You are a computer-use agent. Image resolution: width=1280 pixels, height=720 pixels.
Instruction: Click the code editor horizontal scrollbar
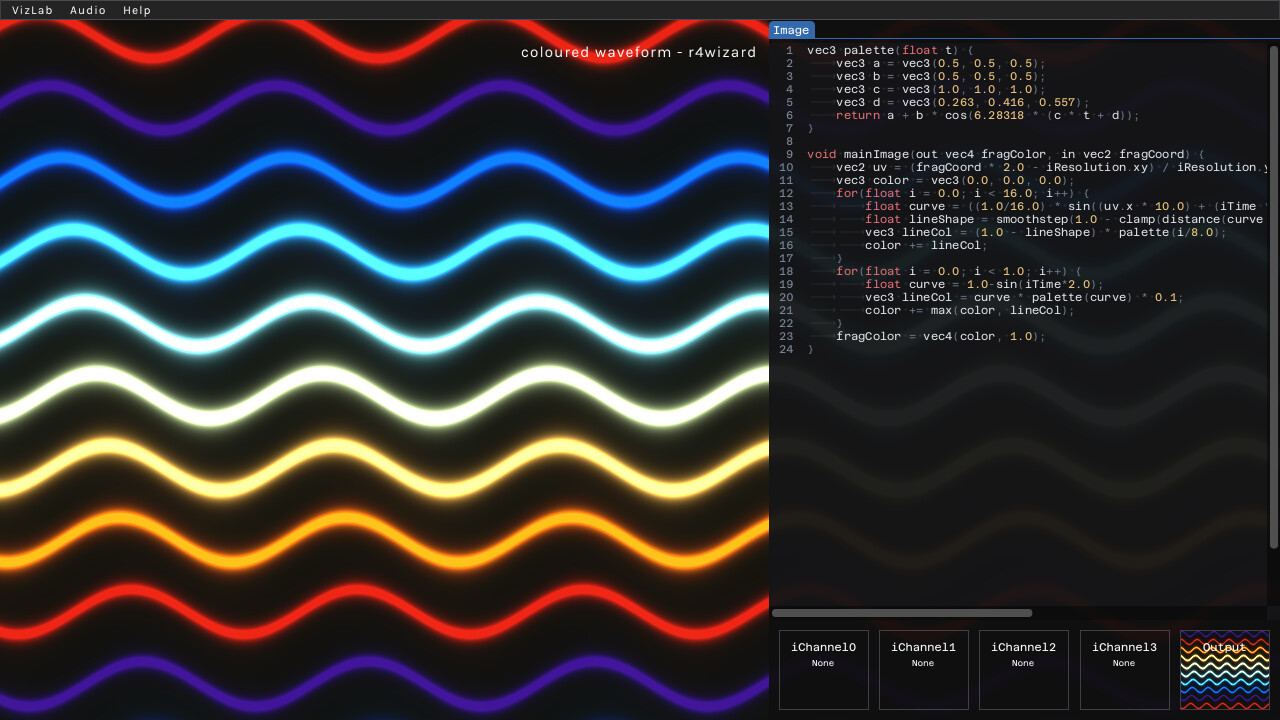tap(900, 613)
